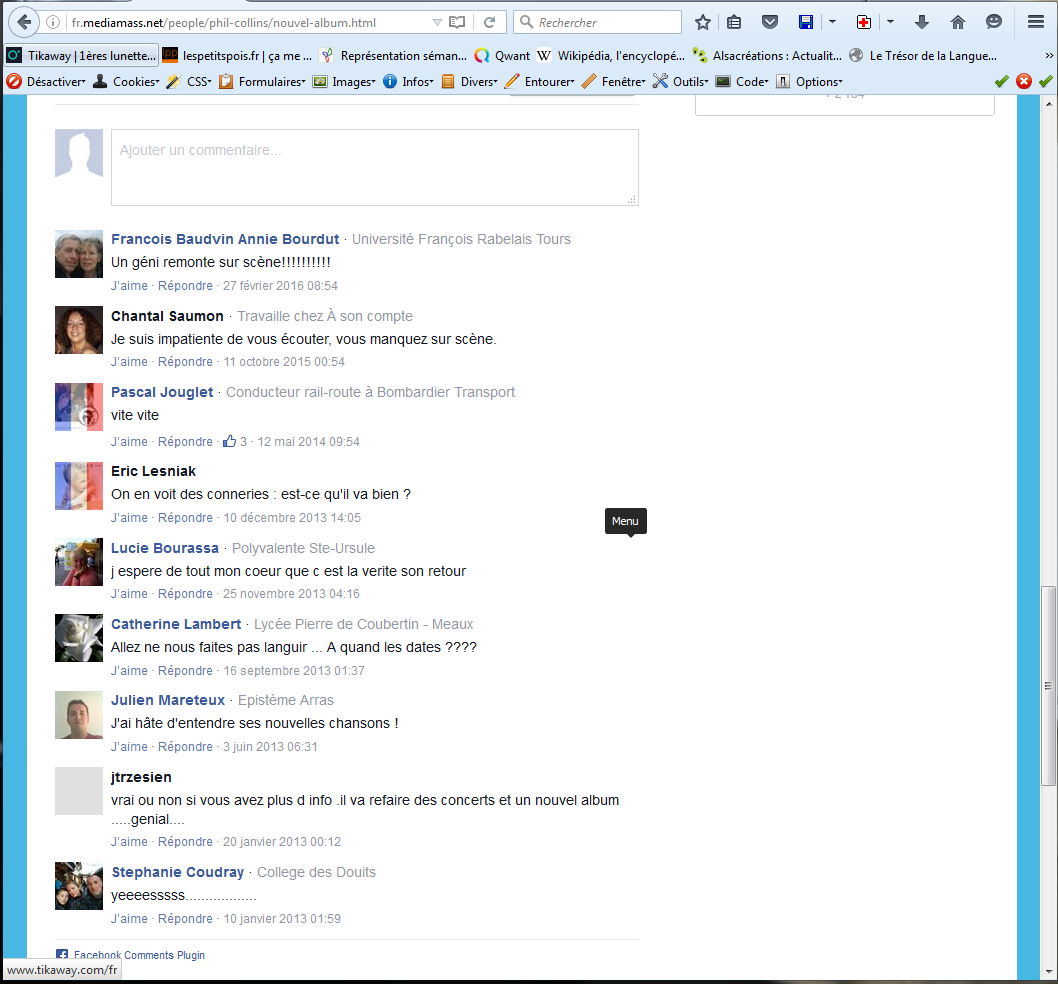Click the thumbs-up icon on Pascal Jouglet's comment
This screenshot has width=1058, height=984.
tap(230, 441)
